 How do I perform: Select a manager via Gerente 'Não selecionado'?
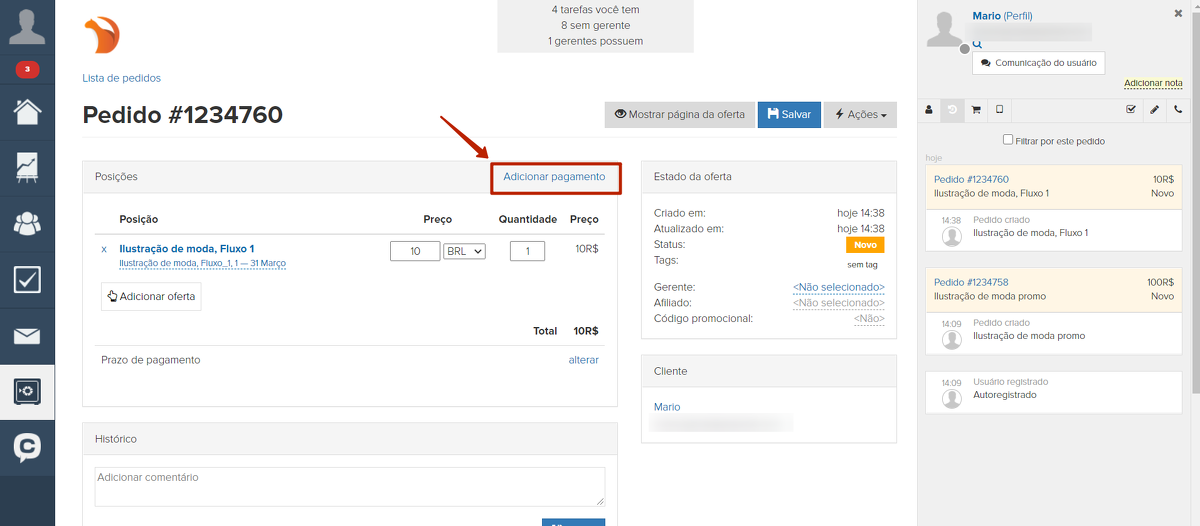[x=838, y=287]
